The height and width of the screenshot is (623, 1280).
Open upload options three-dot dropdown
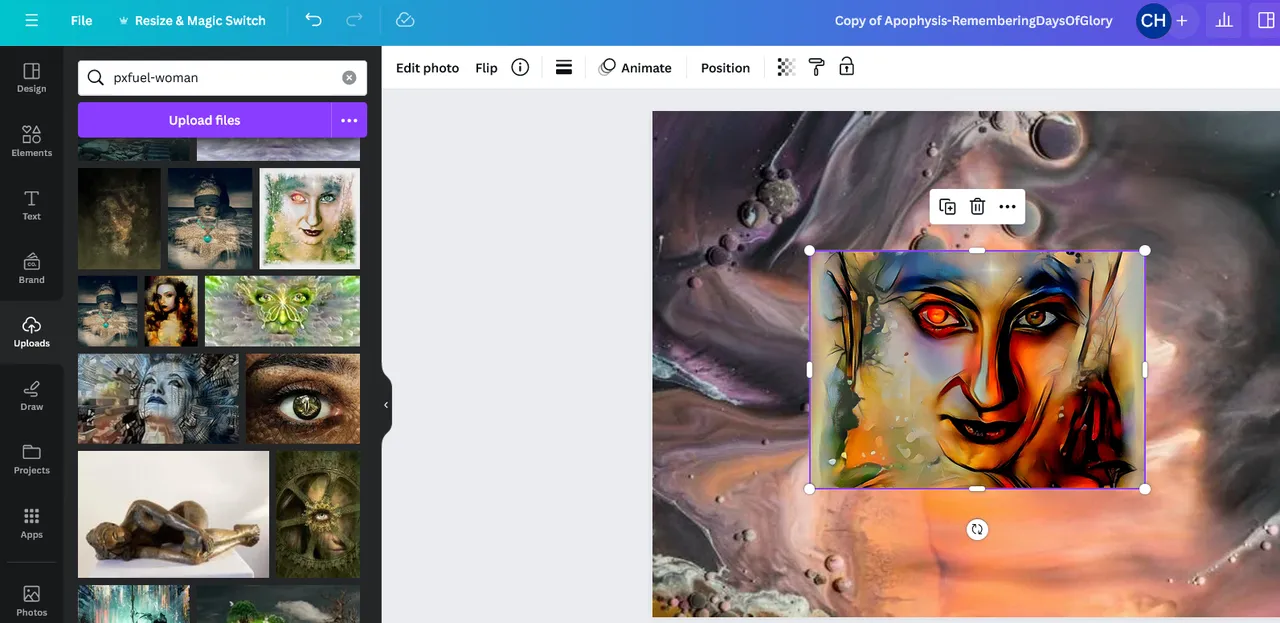tap(349, 120)
